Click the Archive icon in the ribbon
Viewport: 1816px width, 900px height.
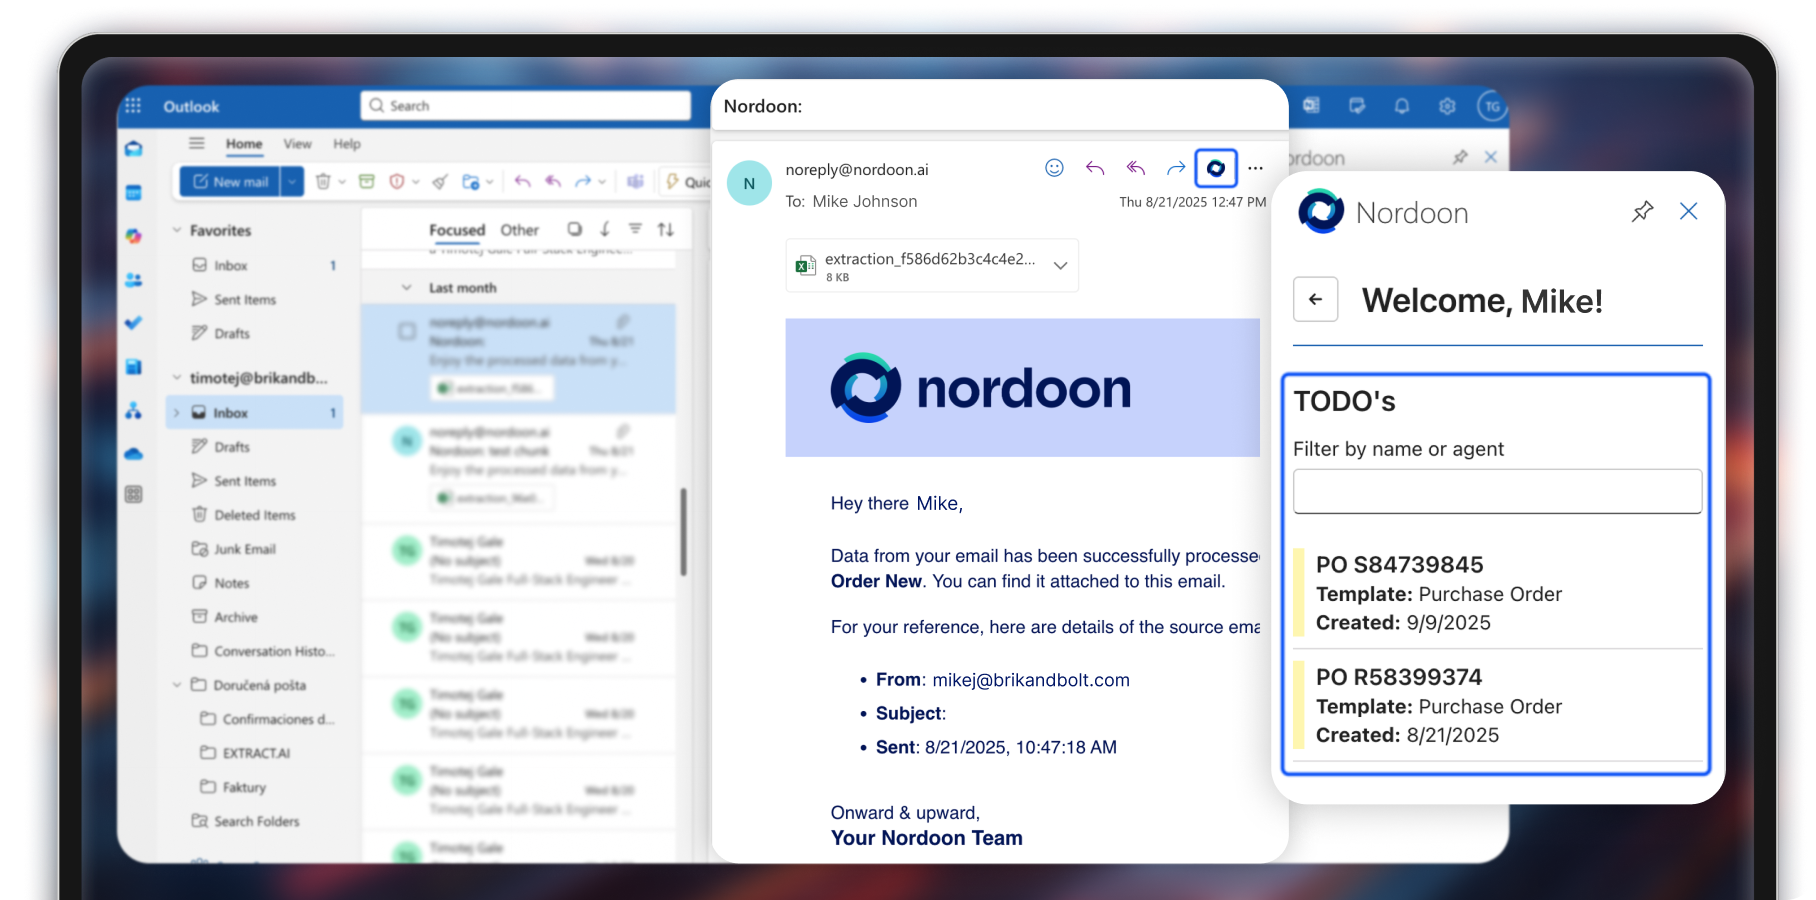pyautogui.click(x=367, y=181)
